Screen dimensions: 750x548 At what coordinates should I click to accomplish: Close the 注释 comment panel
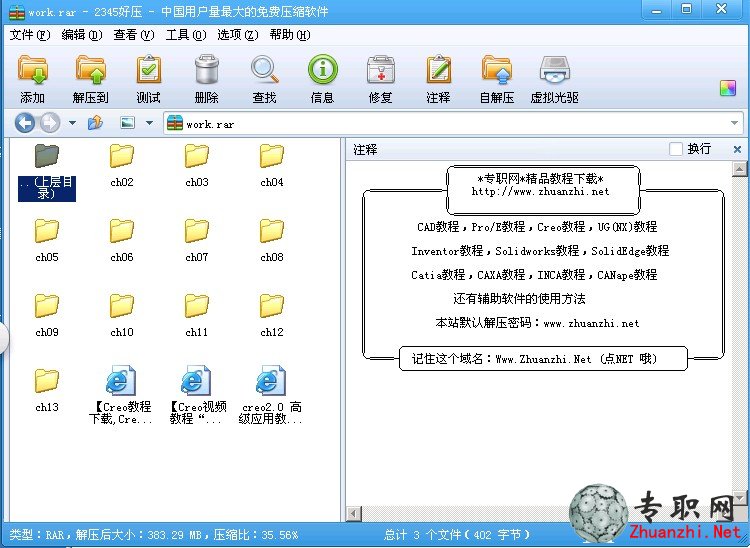(737, 150)
